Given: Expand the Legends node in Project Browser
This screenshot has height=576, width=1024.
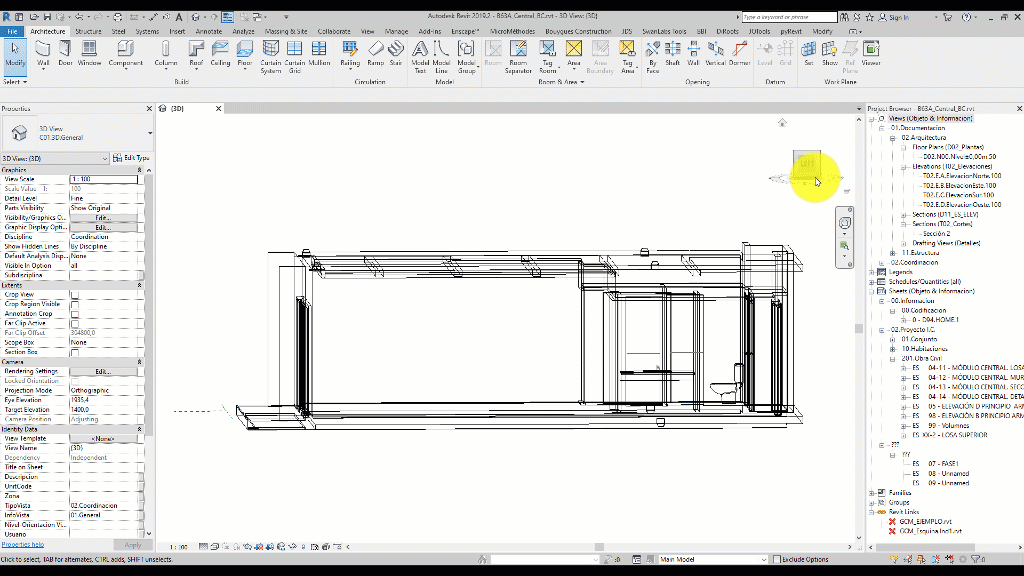Looking at the screenshot, I should tap(872, 272).
